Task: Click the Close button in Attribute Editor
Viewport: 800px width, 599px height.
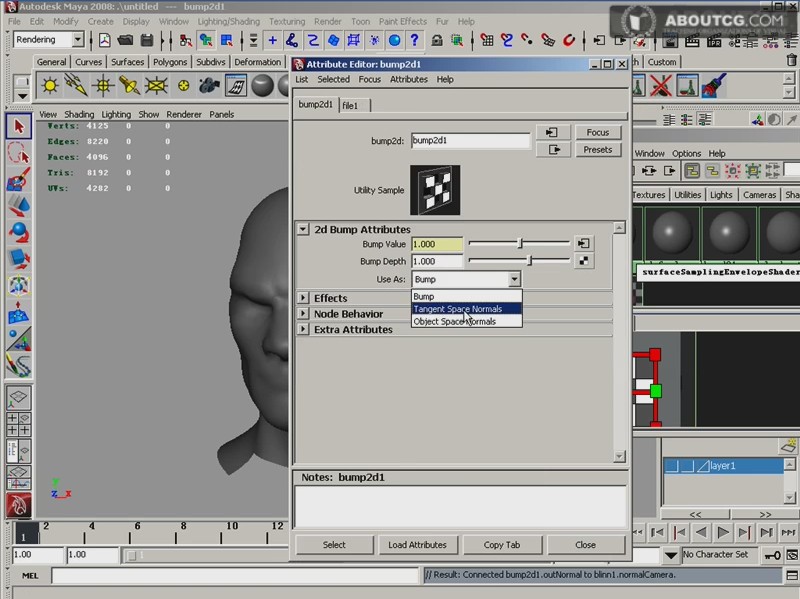Action: tap(586, 545)
